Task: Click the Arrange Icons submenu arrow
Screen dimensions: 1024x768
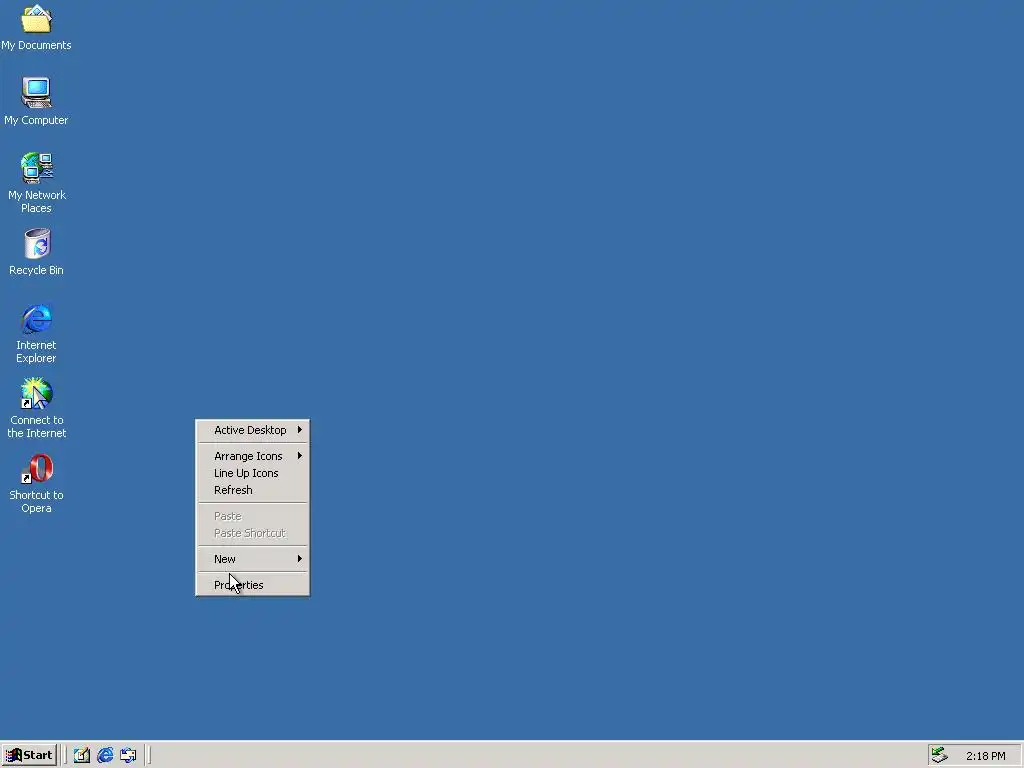Action: 300,456
